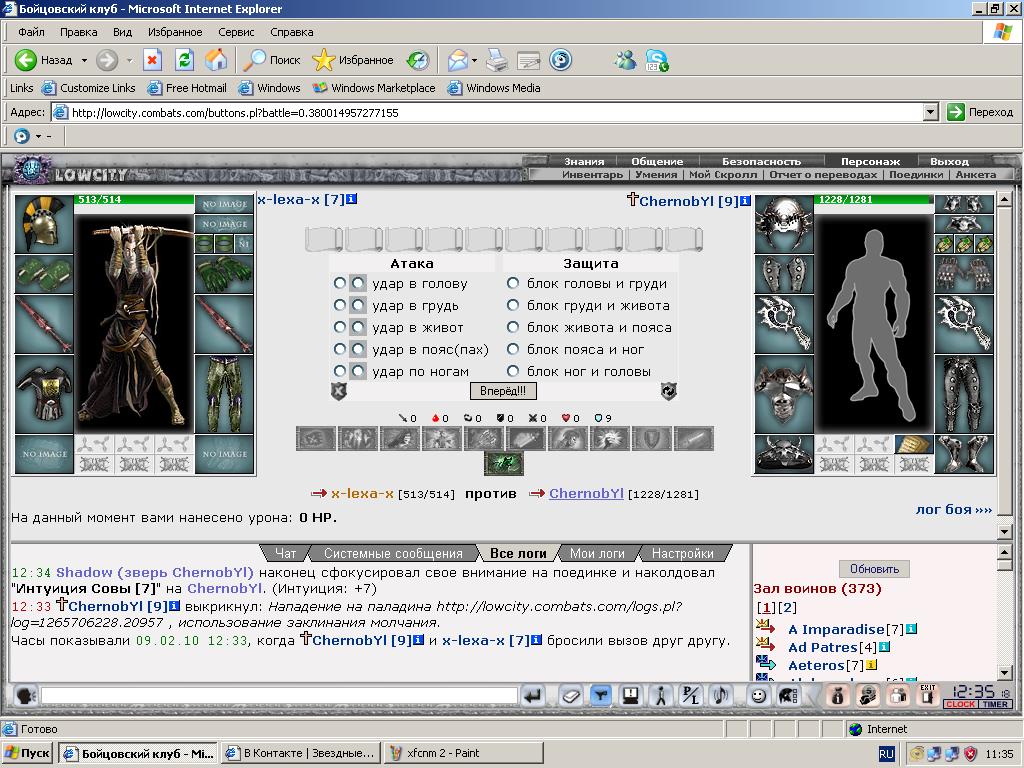The image size is (1024, 768).
Task: Click the info icon next to x-lexa-x [7] header
Action: click(351, 199)
